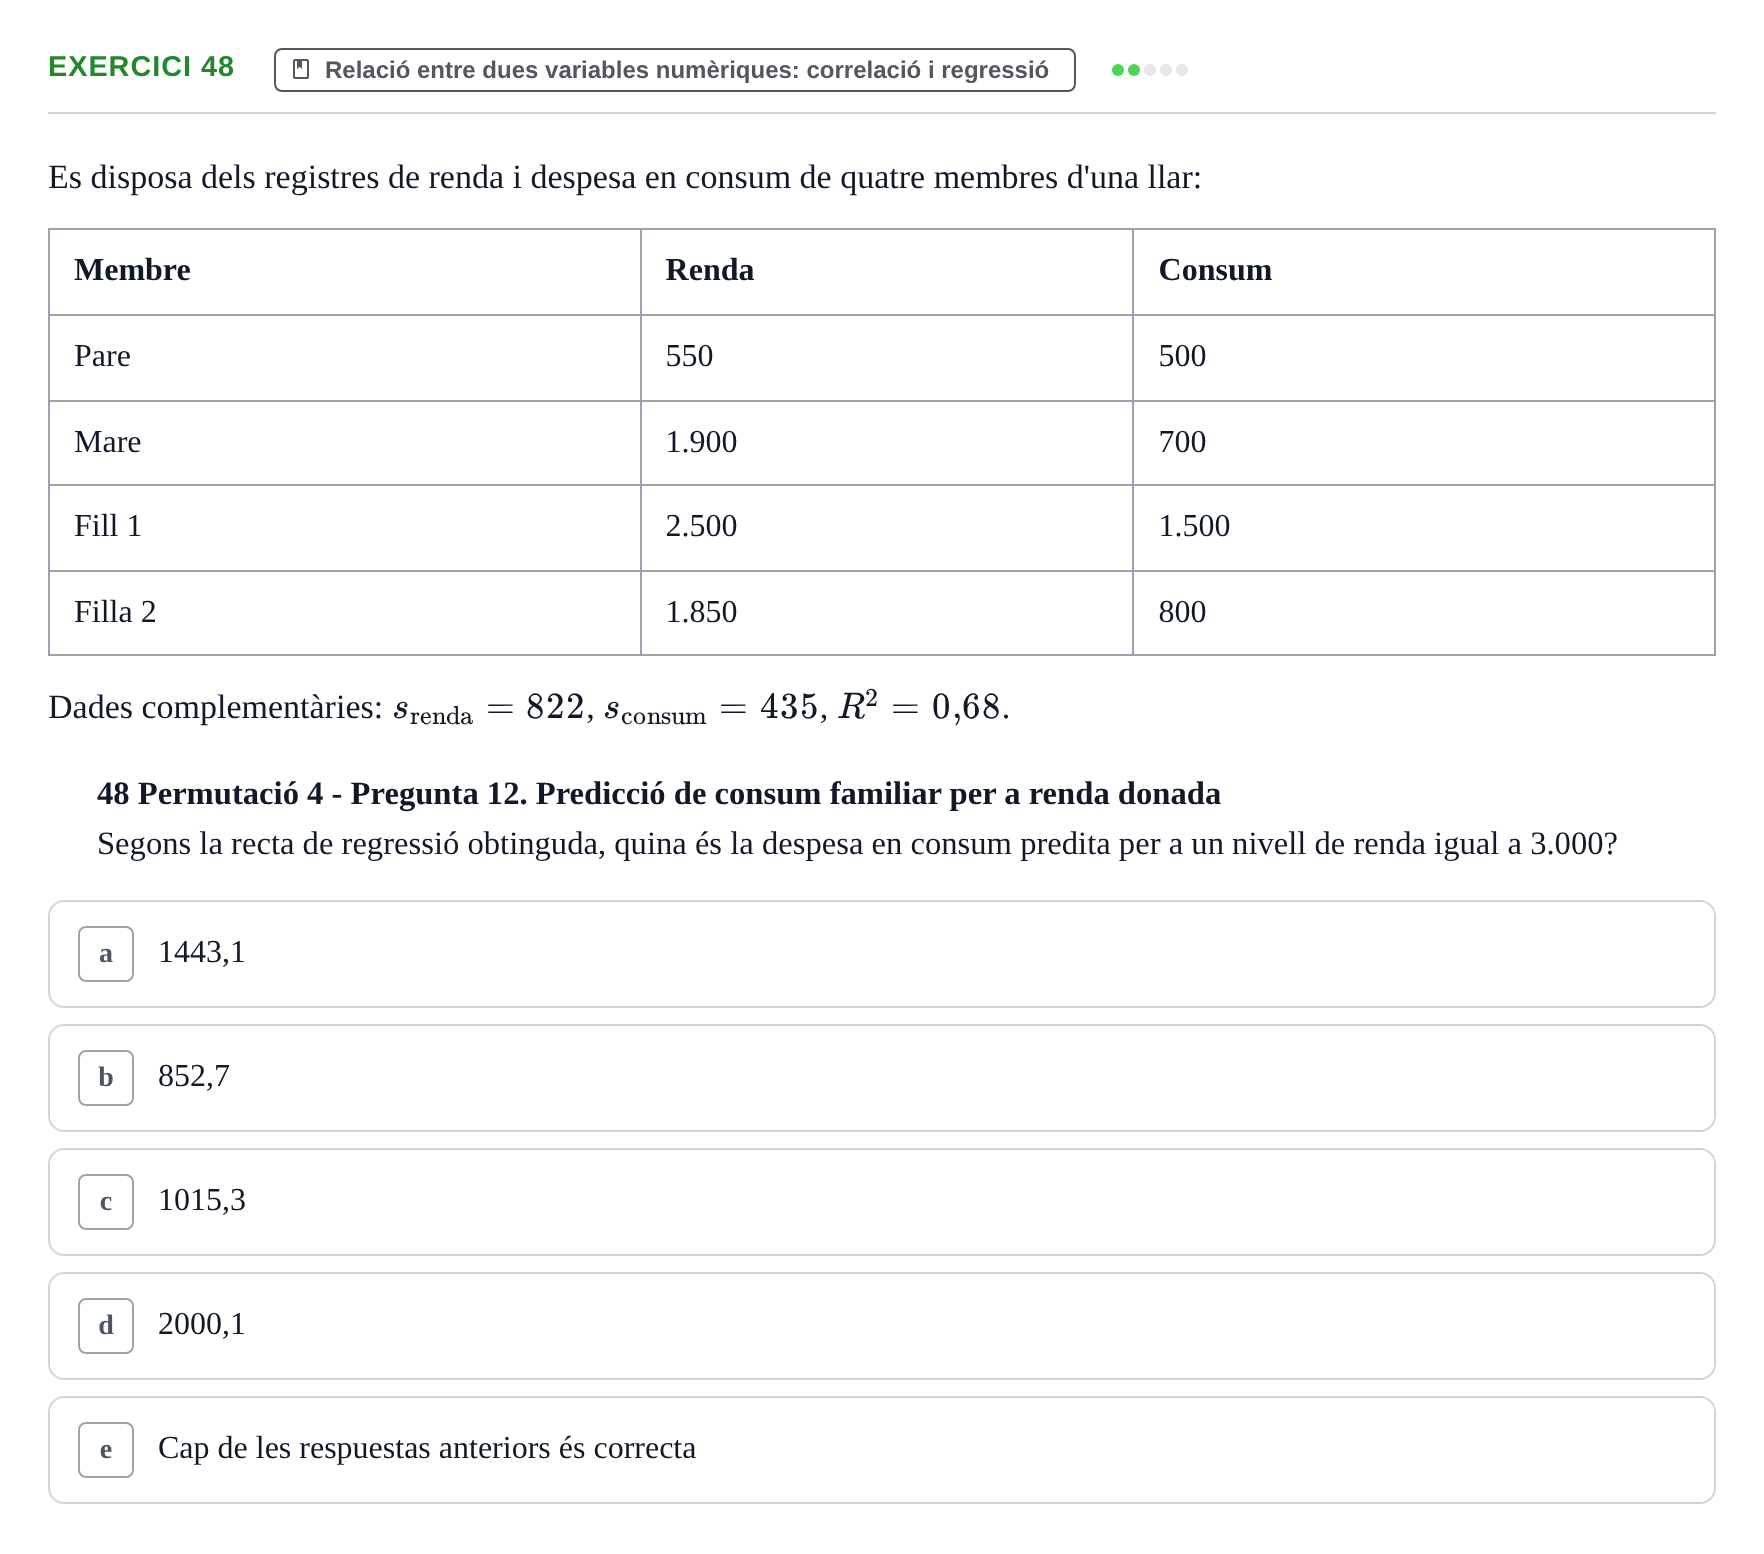The width and height of the screenshot is (1764, 1554).
Task: Choose option 1443,1
Action: click(882, 954)
